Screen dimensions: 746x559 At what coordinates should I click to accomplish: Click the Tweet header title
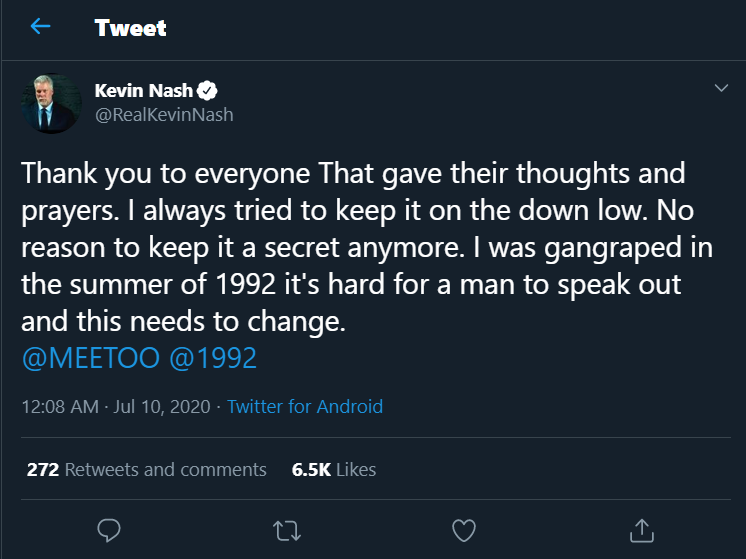tap(130, 28)
